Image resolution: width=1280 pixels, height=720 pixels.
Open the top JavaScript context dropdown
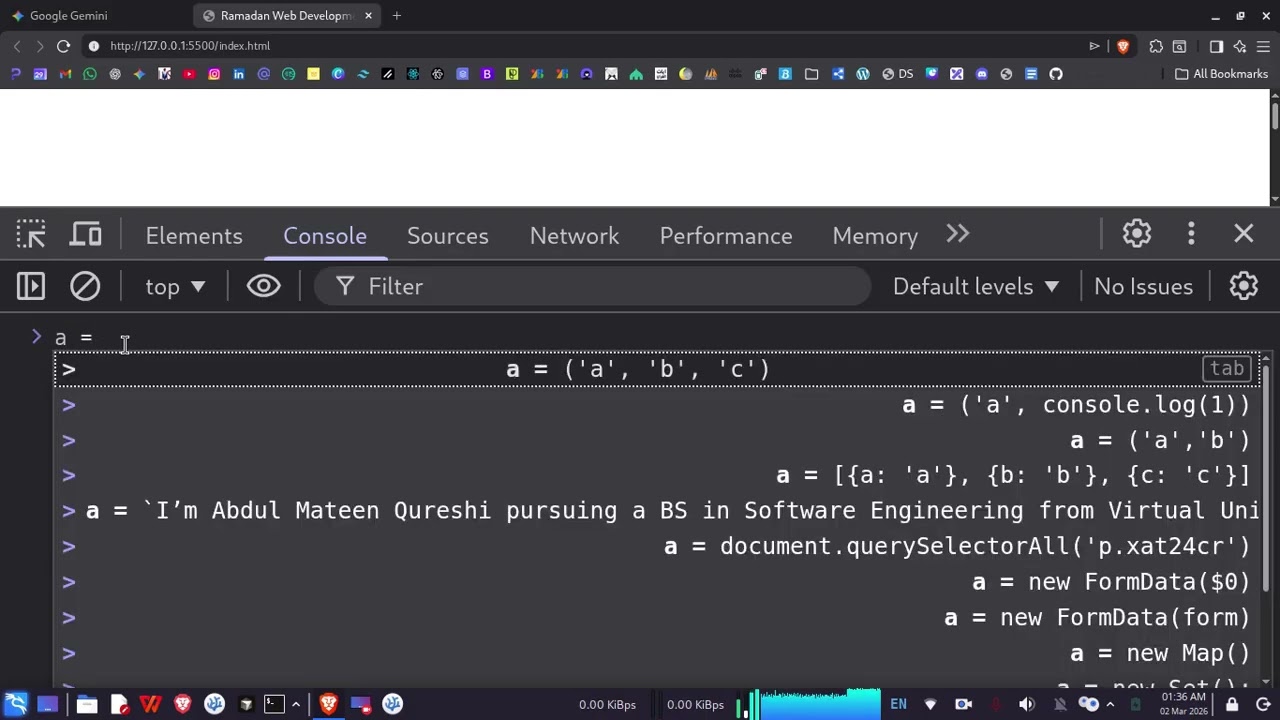(175, 287)
